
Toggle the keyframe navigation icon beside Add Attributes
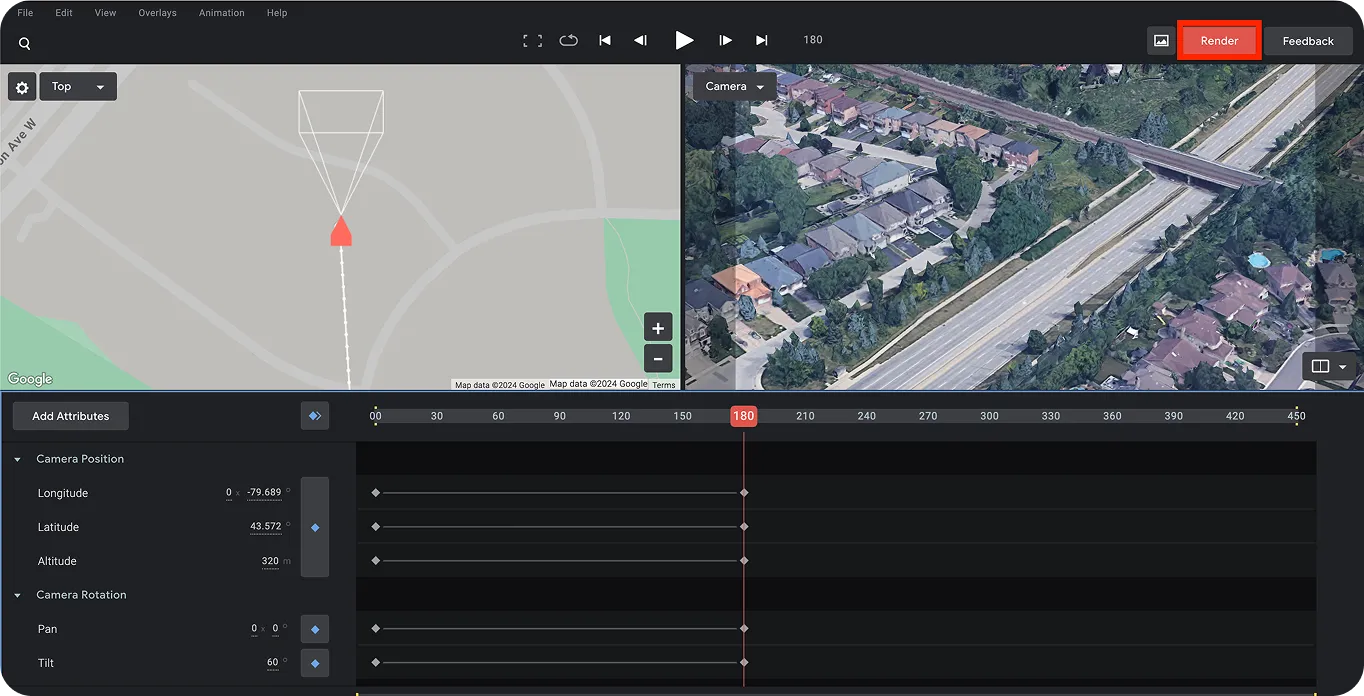point(315,416)
